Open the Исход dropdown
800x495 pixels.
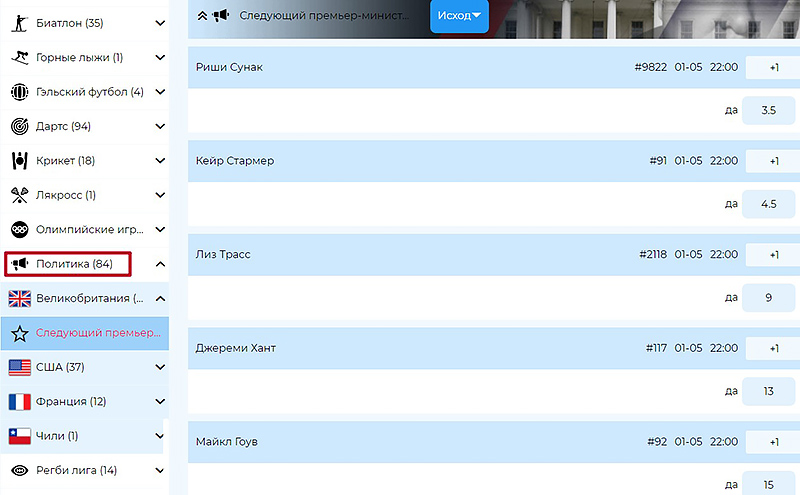pyautogui.click(x=459, y=16)
